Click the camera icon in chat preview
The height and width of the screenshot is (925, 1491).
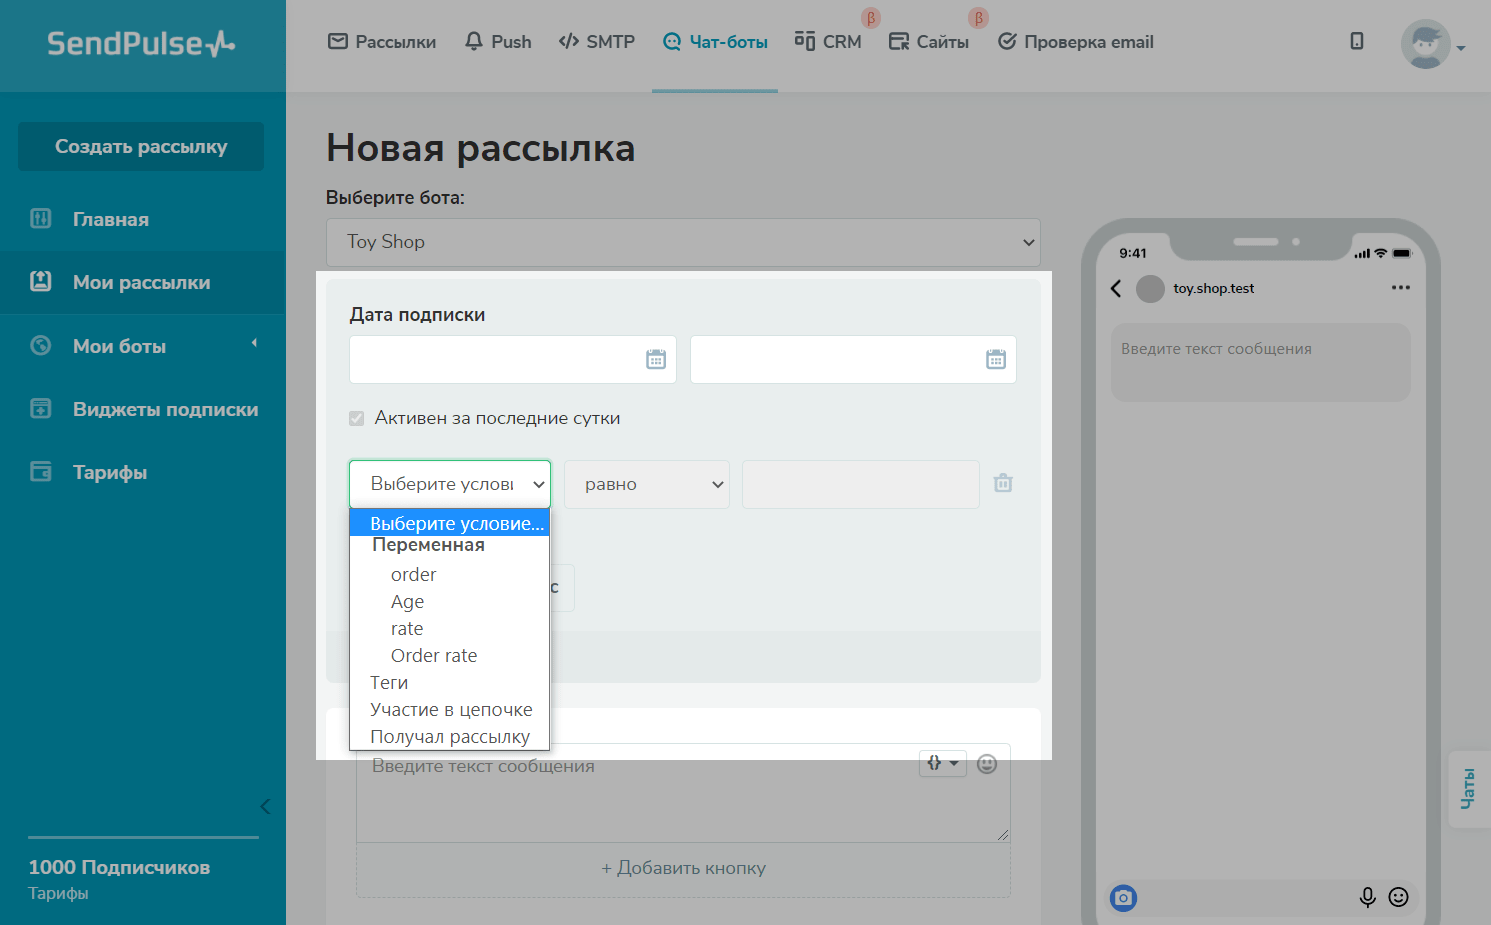pos(1123,898)
